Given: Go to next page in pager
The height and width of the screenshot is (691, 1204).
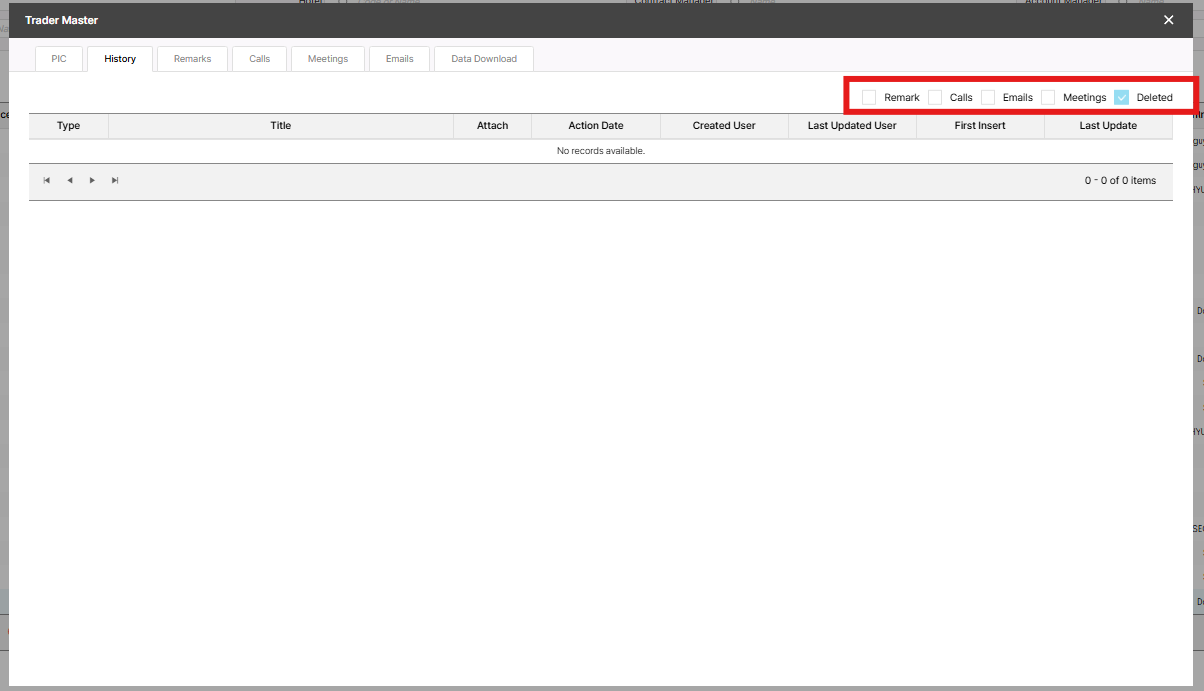Looking at the screenshot, I should 92,180.
